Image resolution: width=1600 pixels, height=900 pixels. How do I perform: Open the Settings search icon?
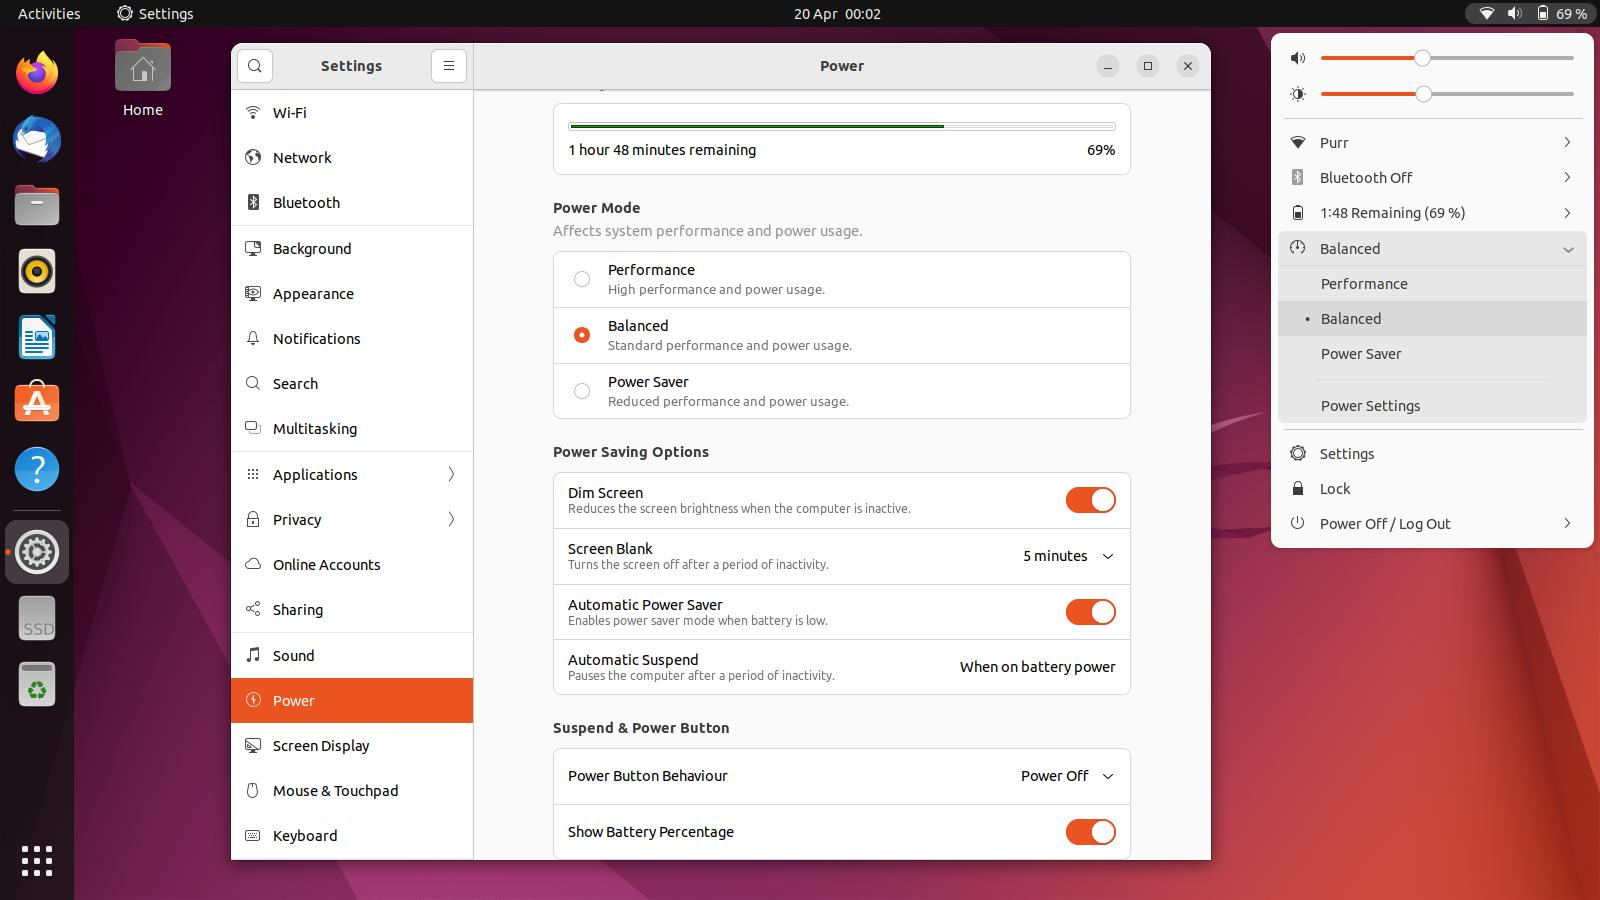254,65
